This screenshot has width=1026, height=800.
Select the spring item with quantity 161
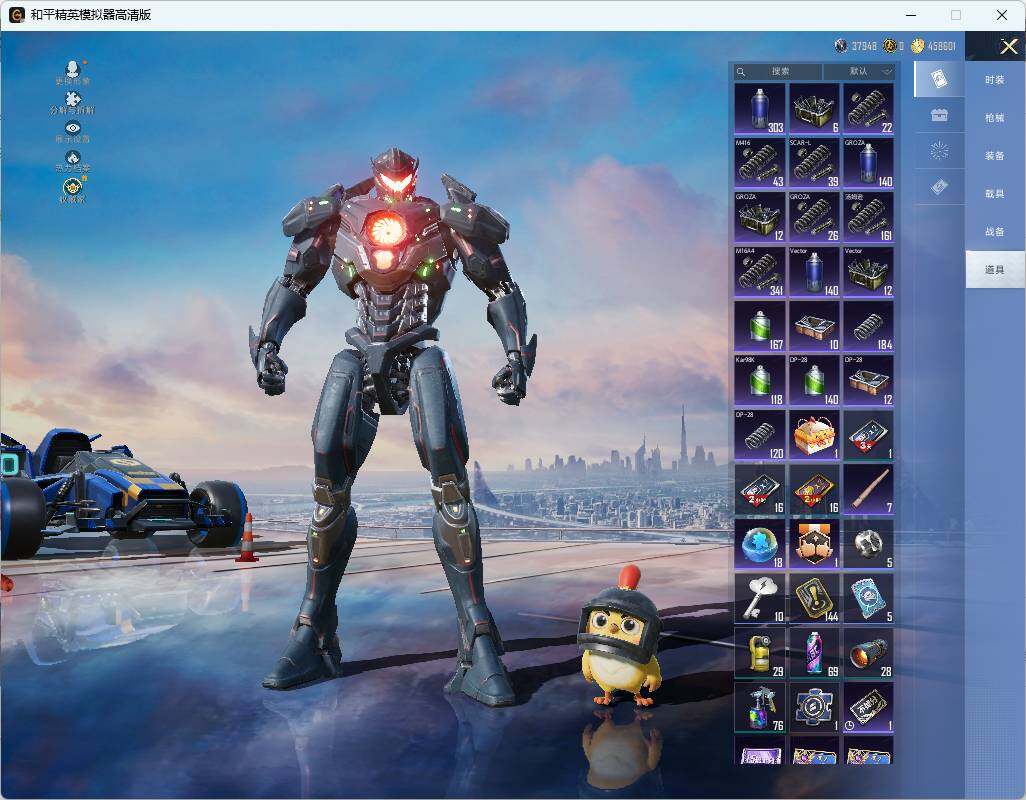click(868, 217)
